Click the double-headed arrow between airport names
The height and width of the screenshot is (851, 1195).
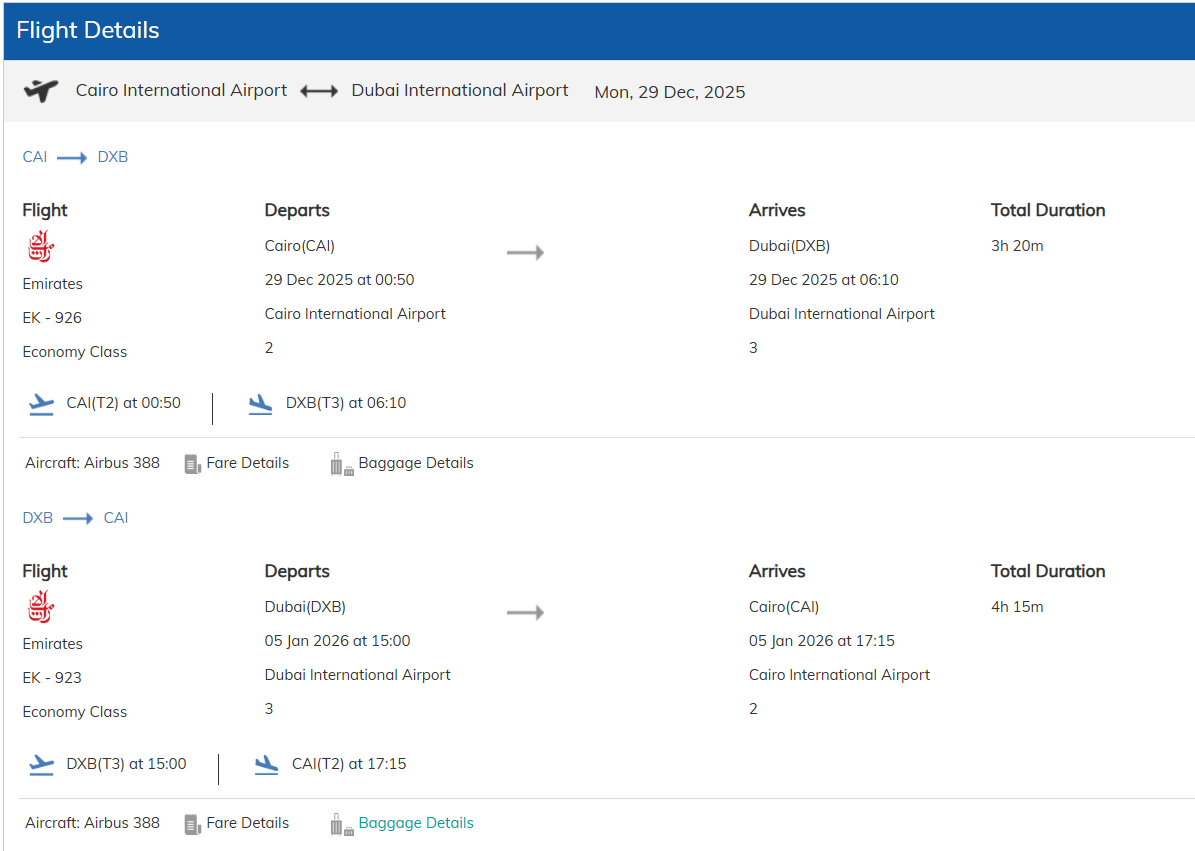[319, 91]
